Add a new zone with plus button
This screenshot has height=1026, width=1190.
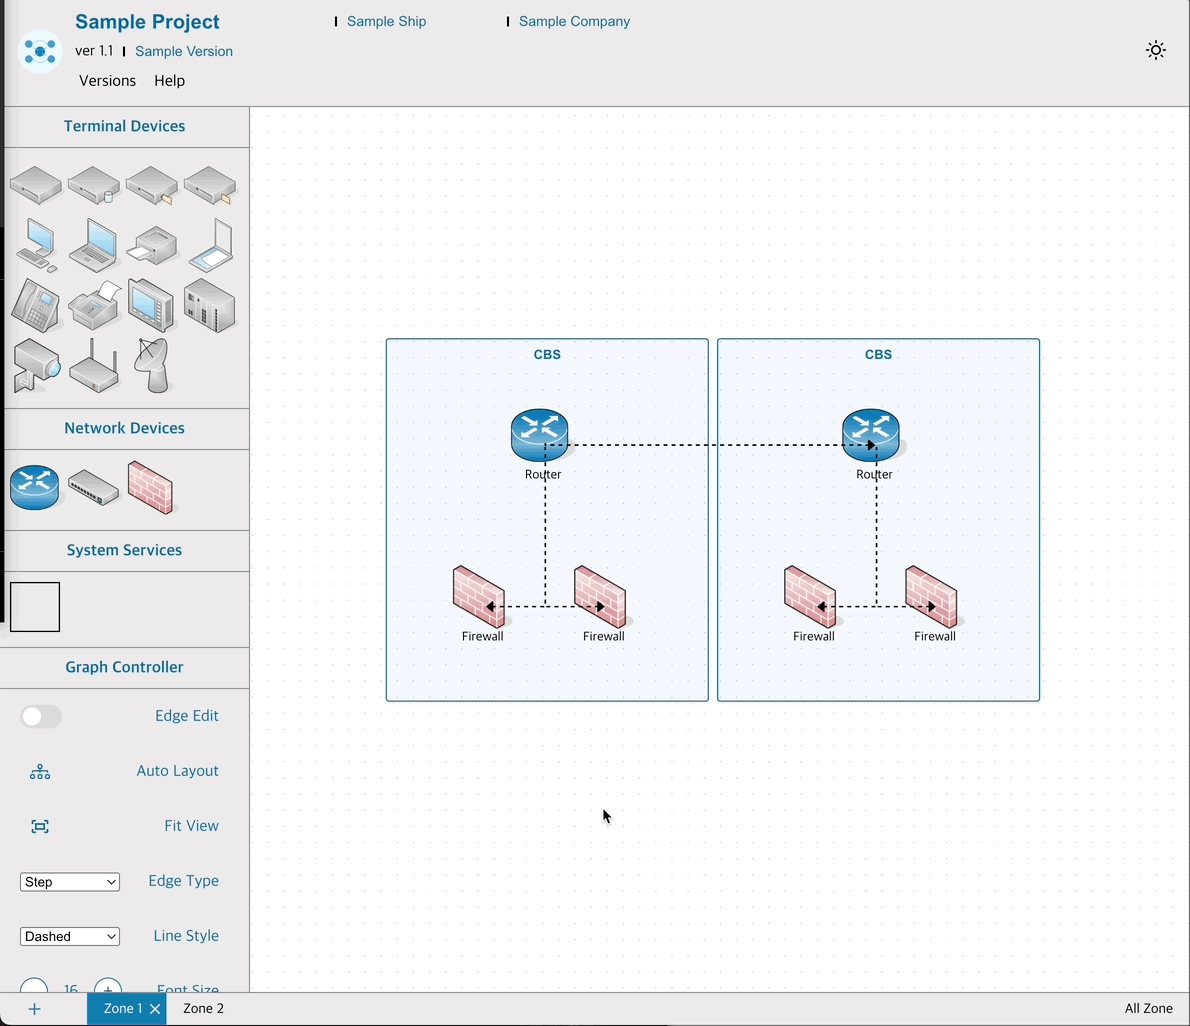pyautogui.click(x=34, y=1008)
